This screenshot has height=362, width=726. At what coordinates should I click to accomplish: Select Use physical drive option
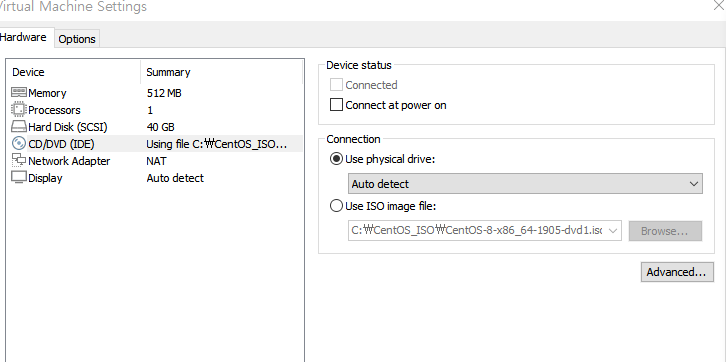(336, 159)
